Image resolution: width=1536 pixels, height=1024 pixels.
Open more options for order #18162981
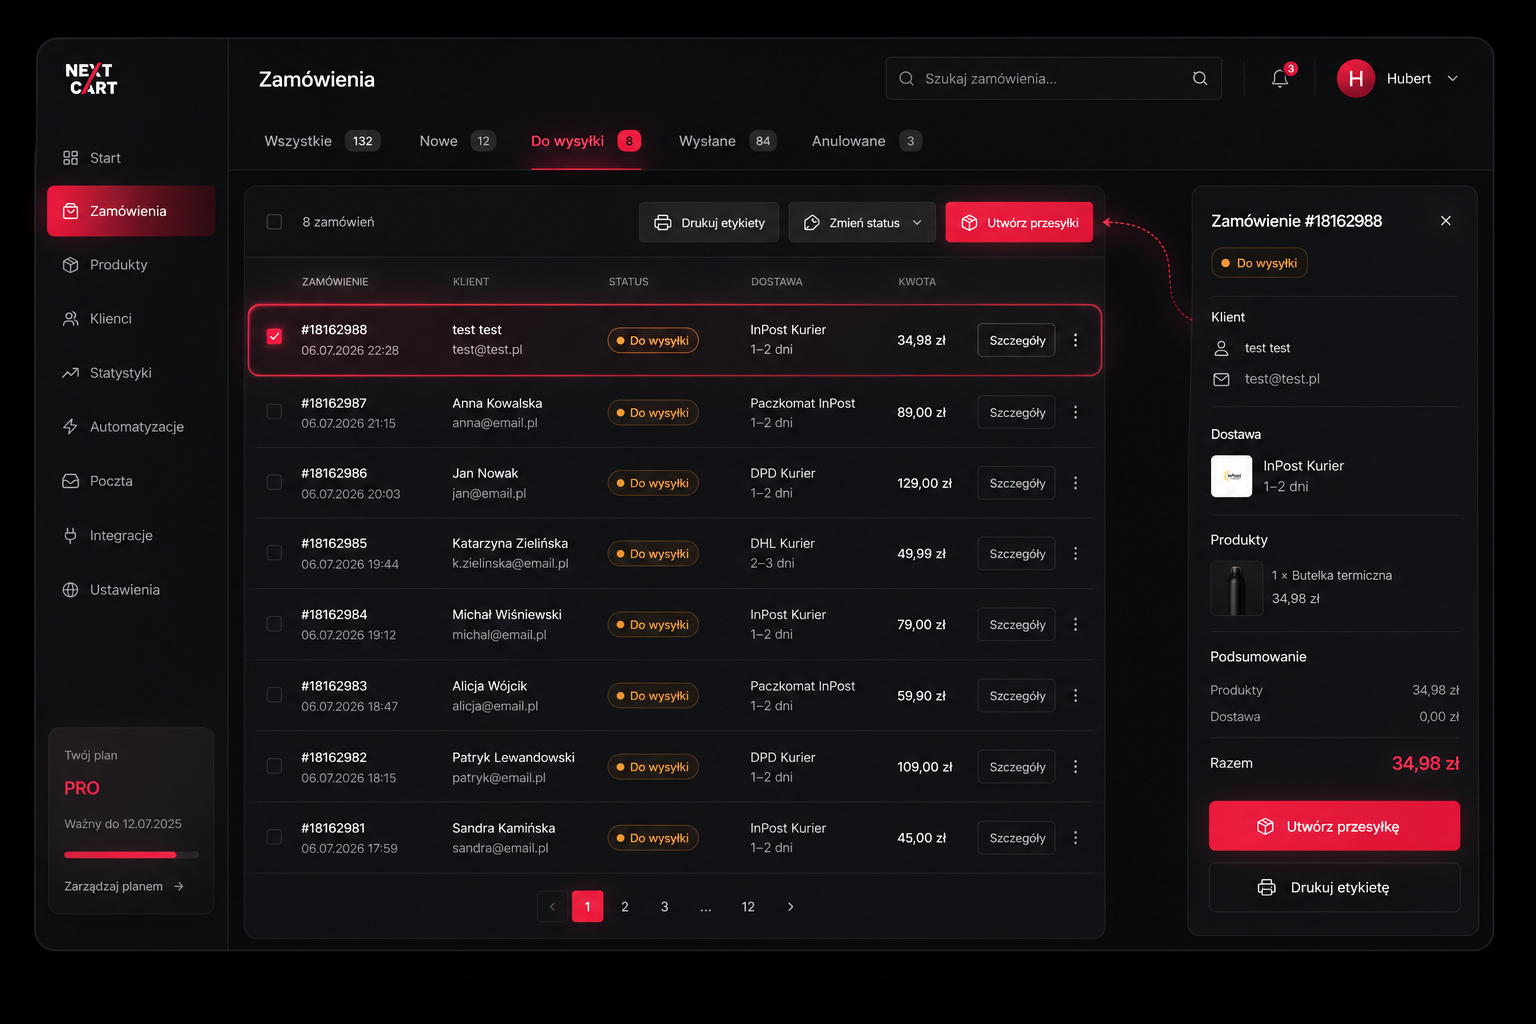[1075, 838]
